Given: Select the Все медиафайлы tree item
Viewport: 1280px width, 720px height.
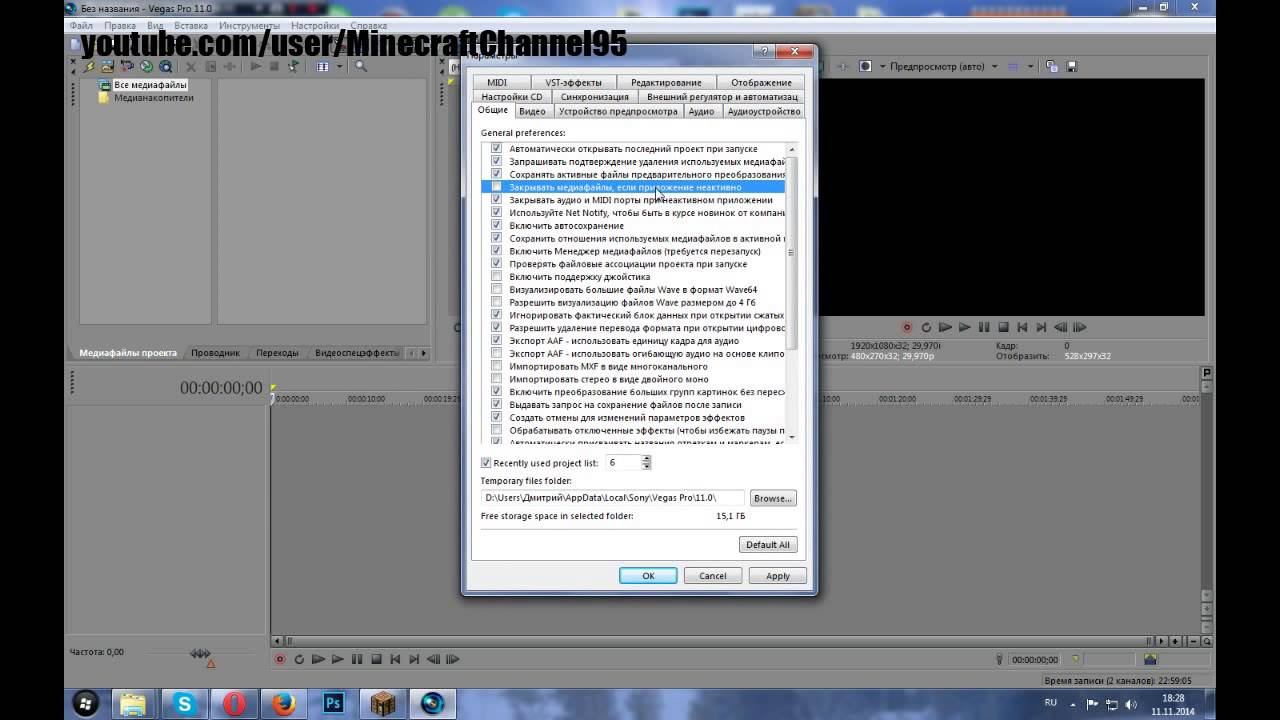Looking at the screenshot, I should [150, 85].
